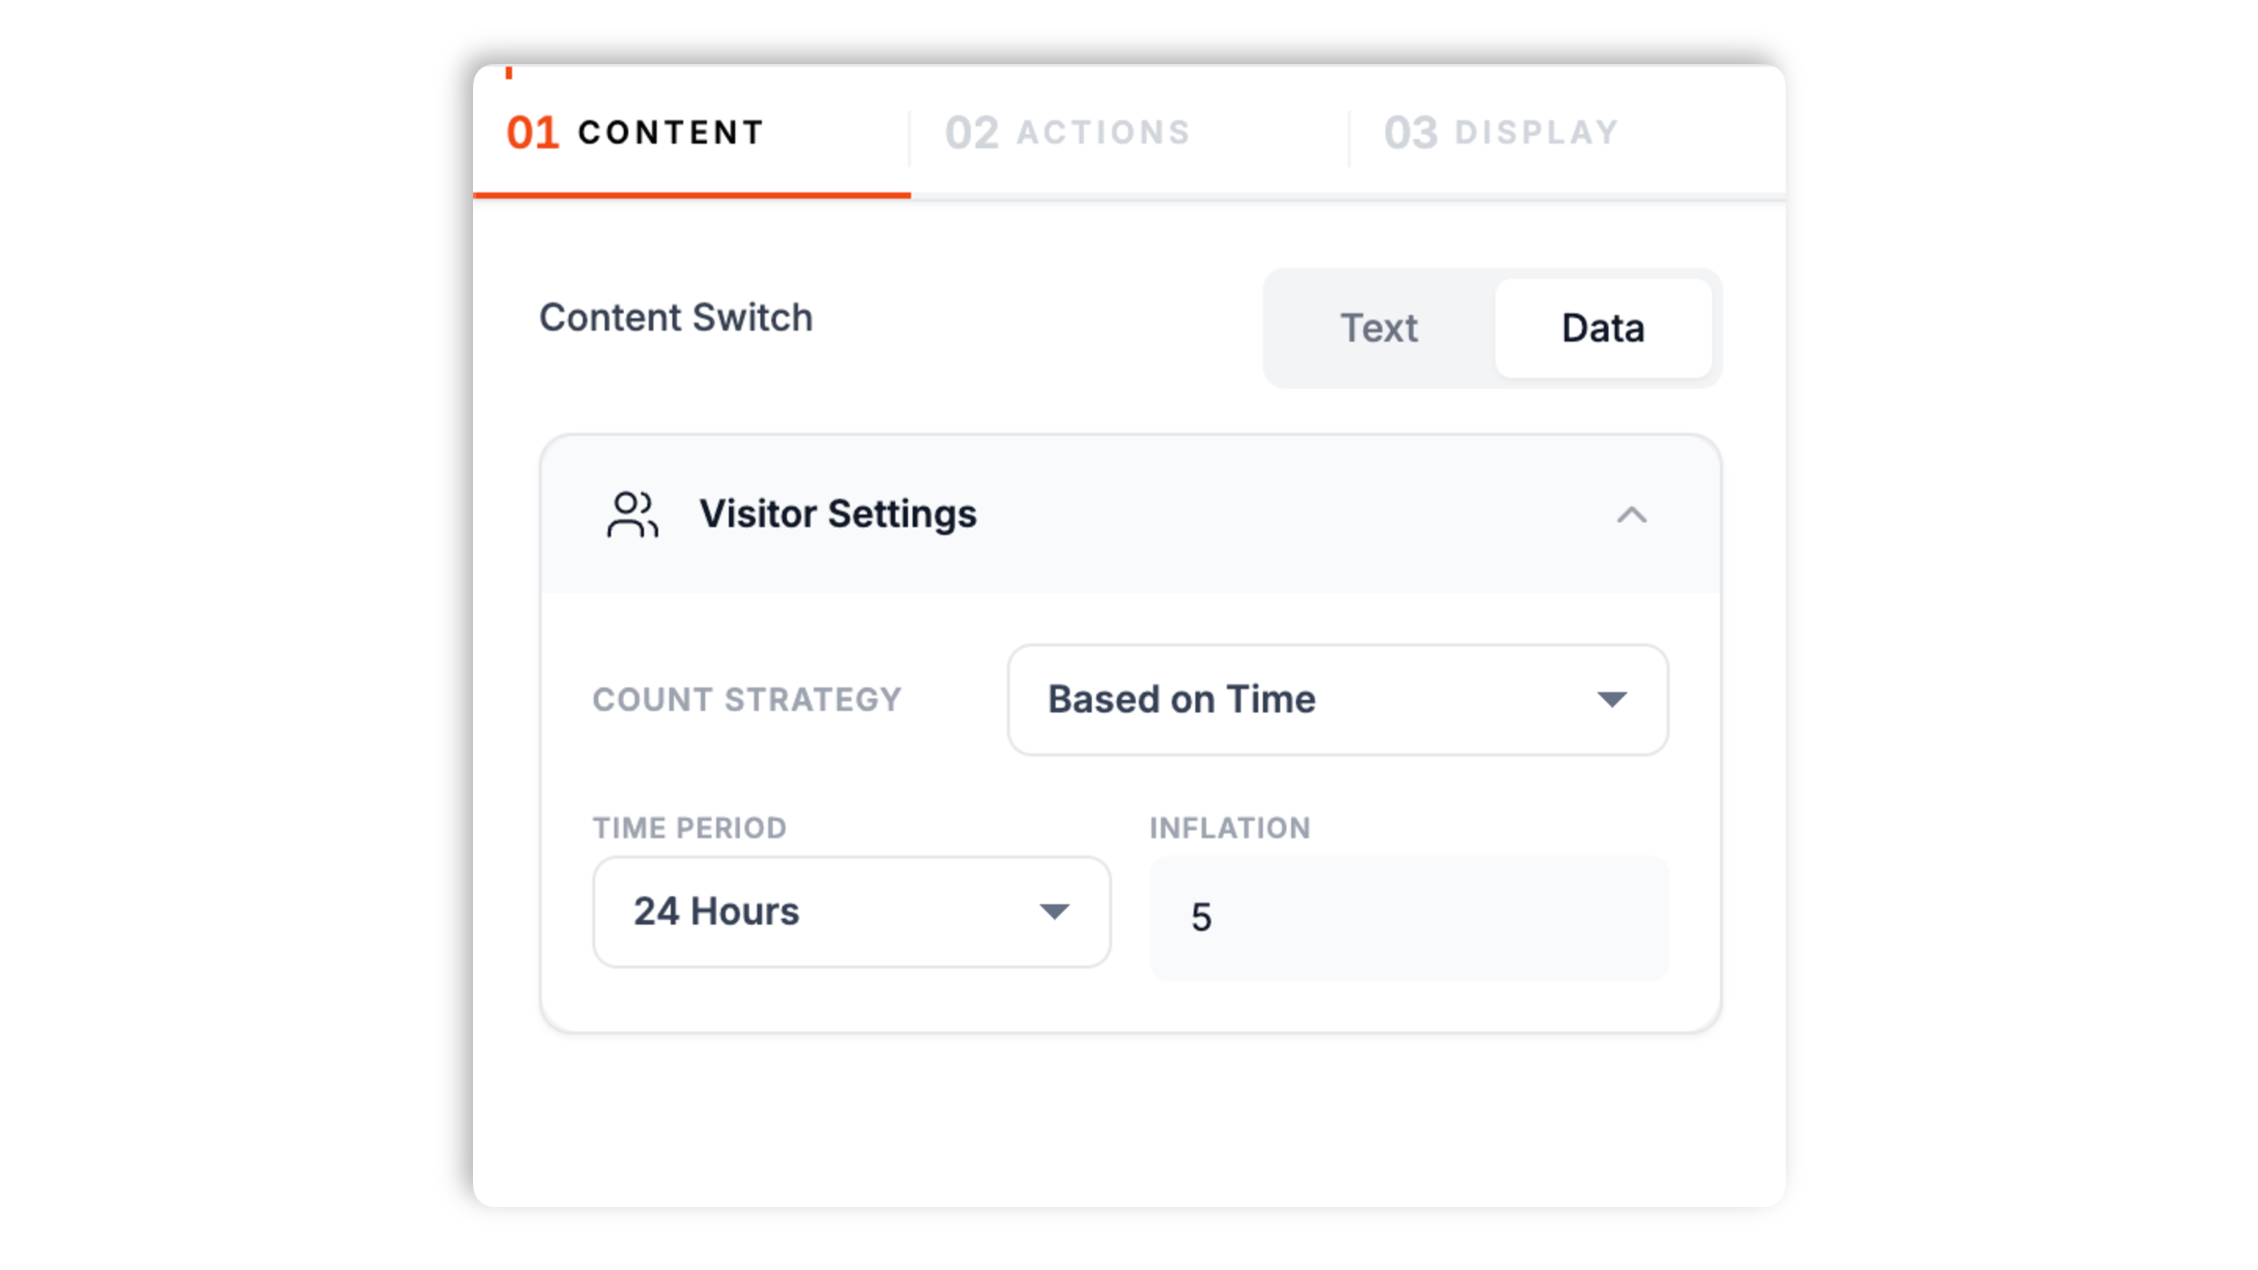Open the 03 Display tab

(1501, 132)
